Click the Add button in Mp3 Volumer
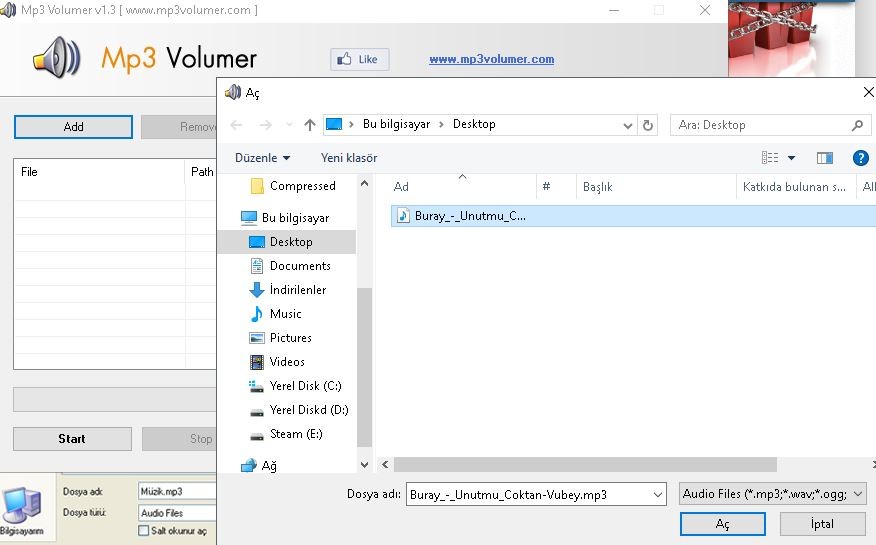 pos(73,127)
